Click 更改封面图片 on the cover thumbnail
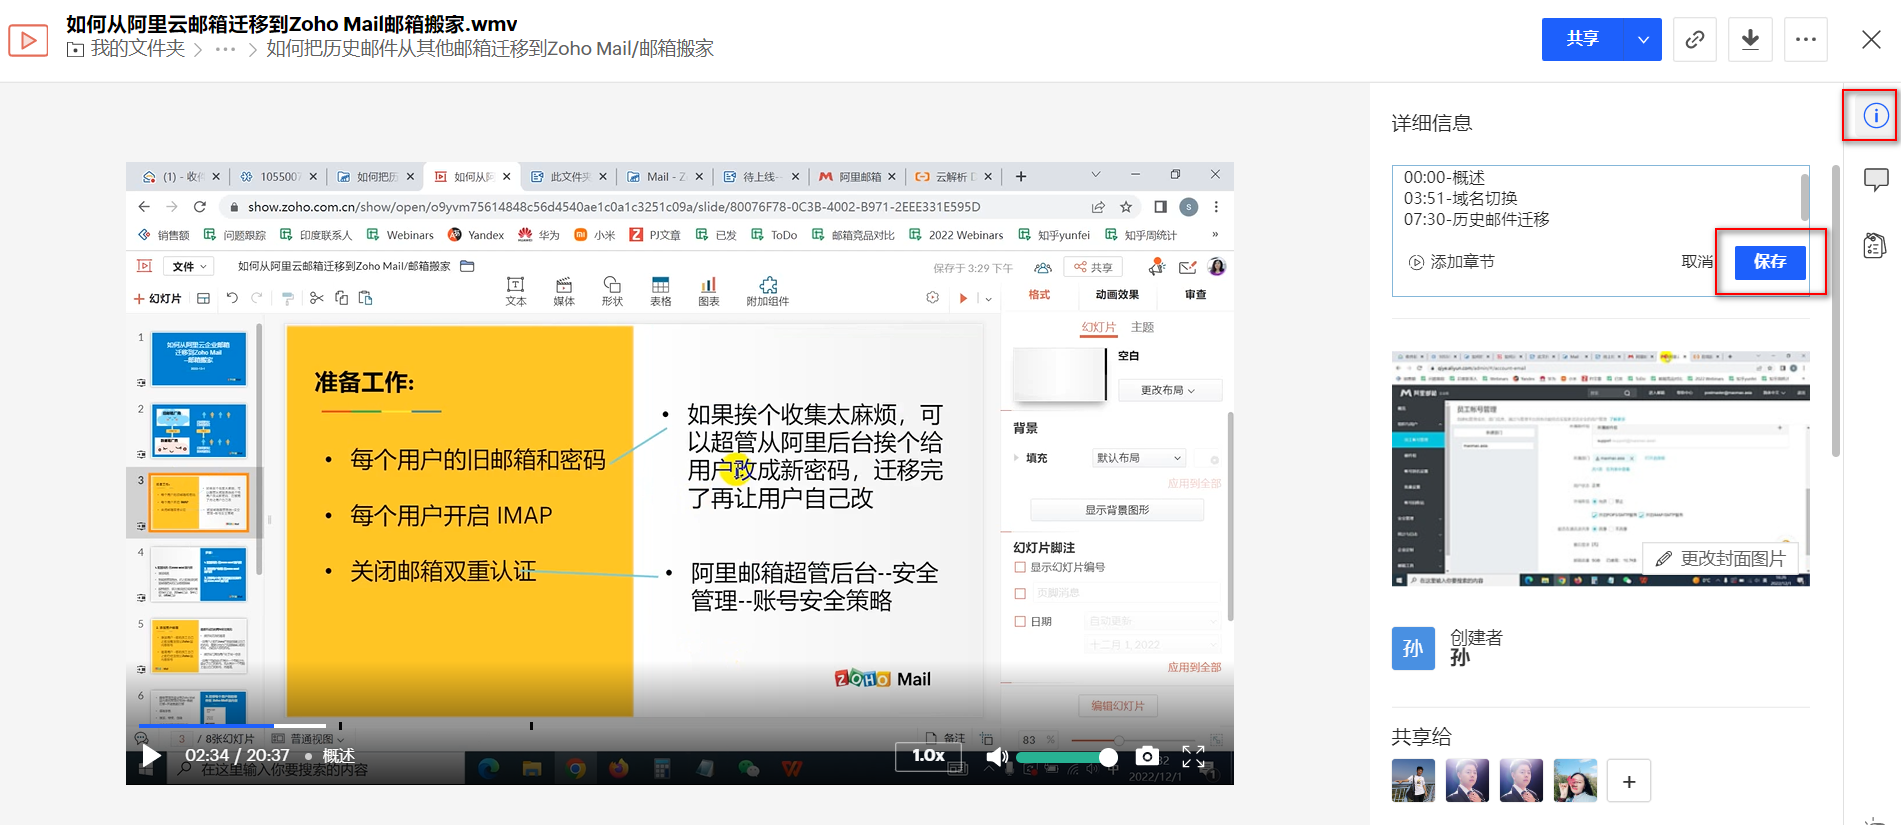 [1722, 558]
